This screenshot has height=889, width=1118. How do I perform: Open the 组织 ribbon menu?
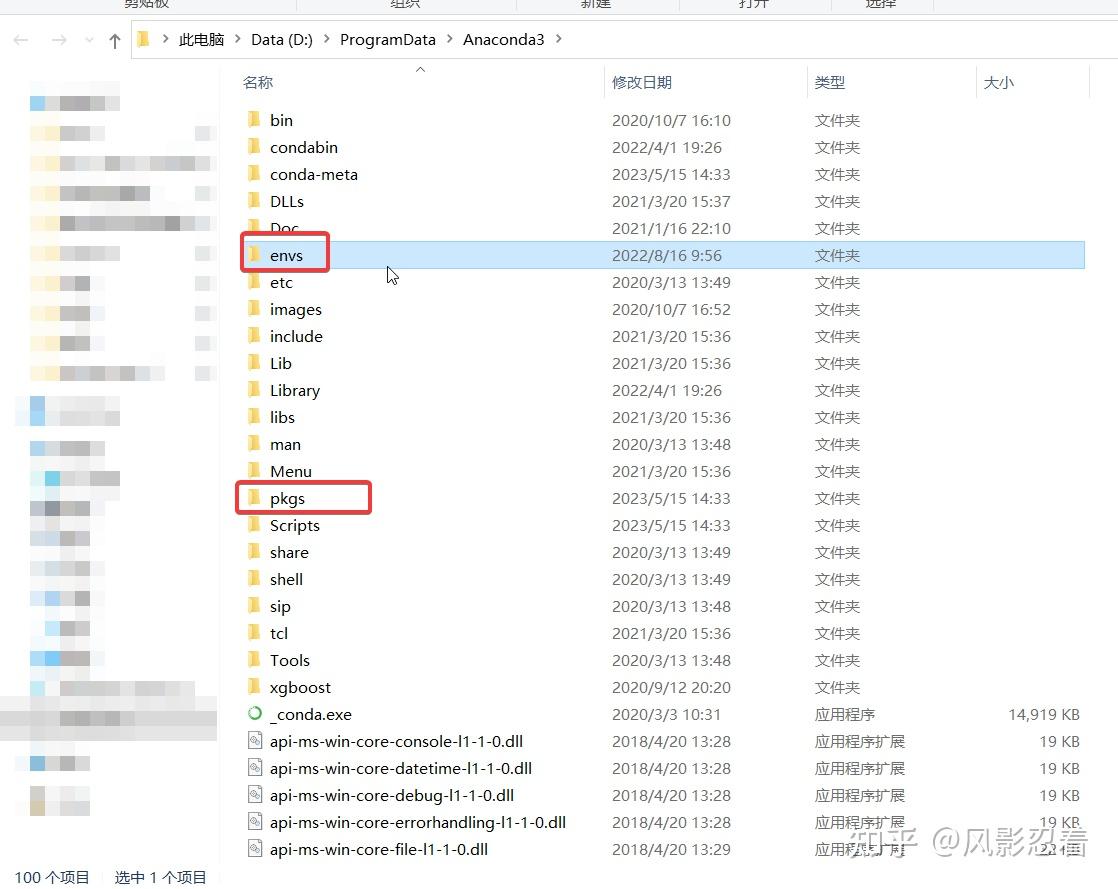[405, 5]
